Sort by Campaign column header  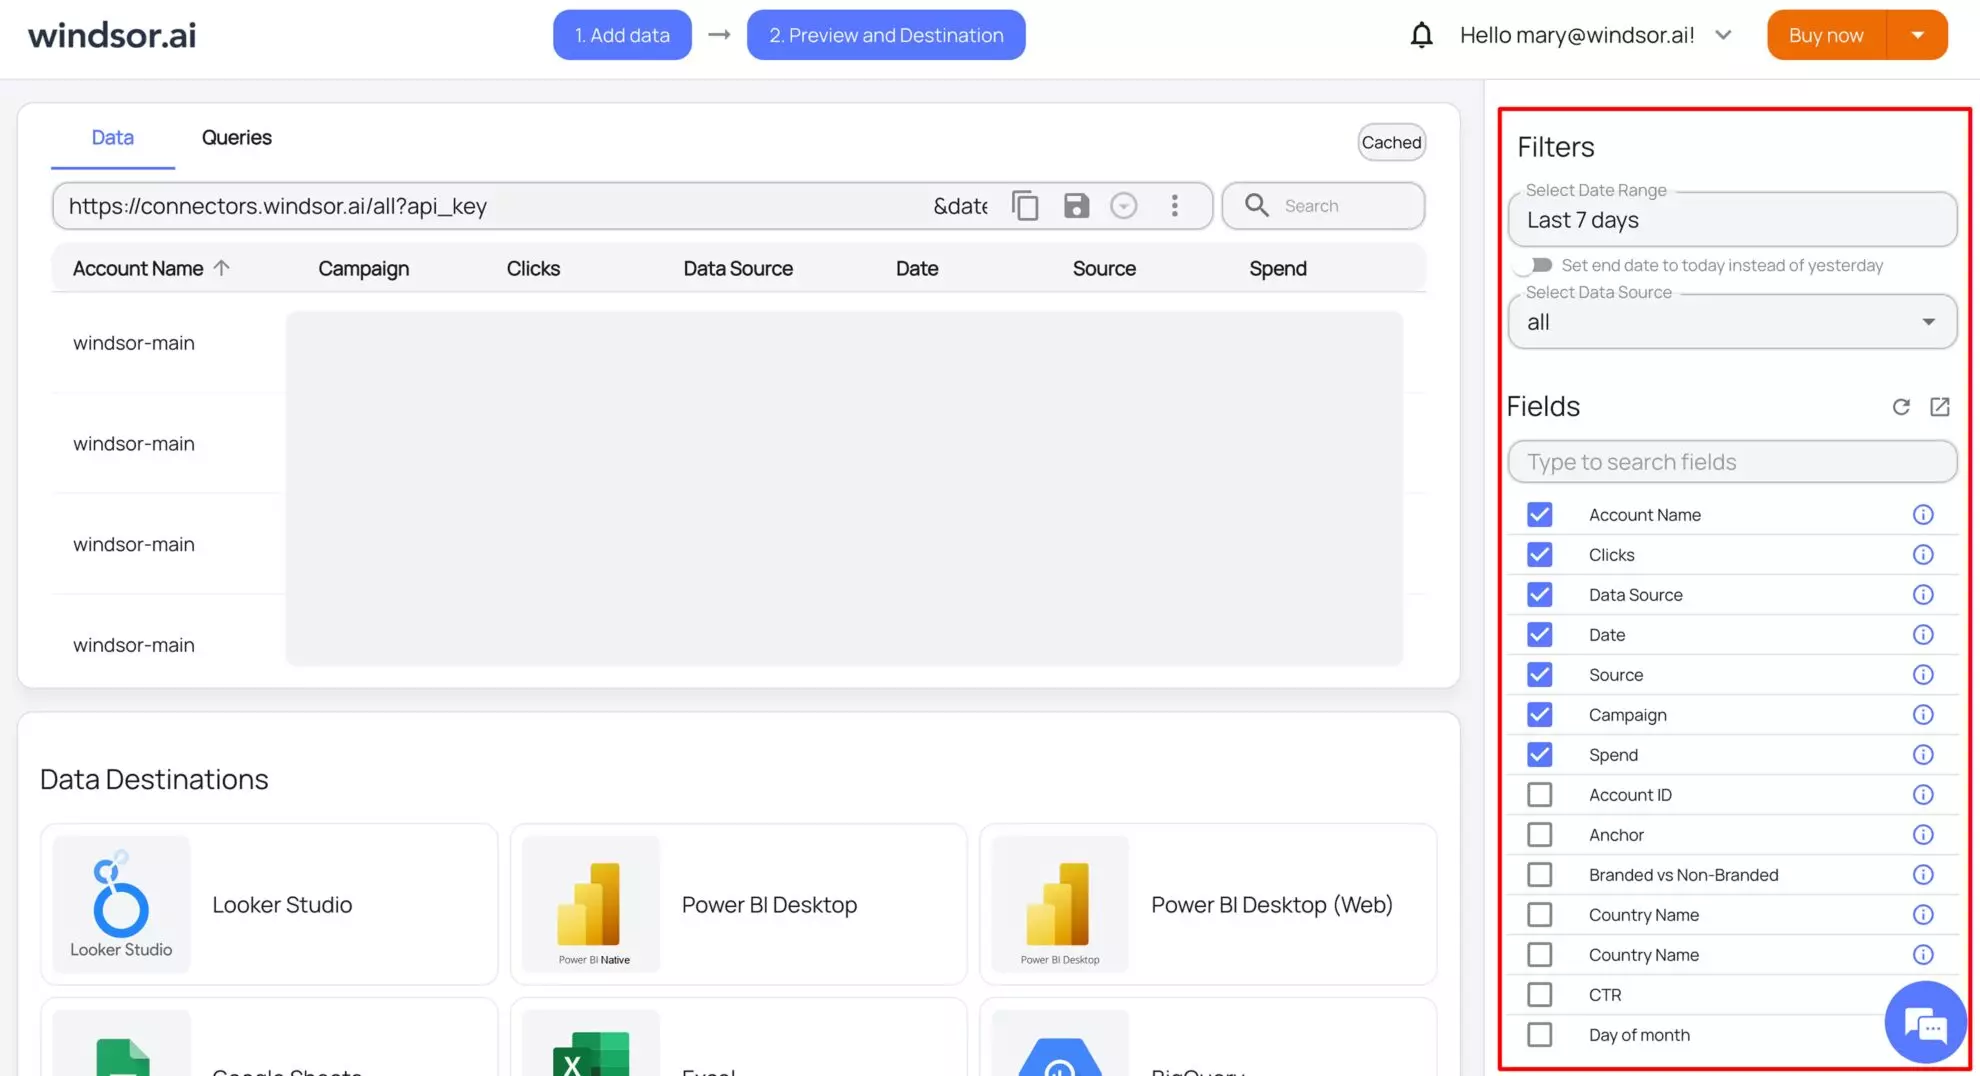pyautogui.click(x=364, y=268)
